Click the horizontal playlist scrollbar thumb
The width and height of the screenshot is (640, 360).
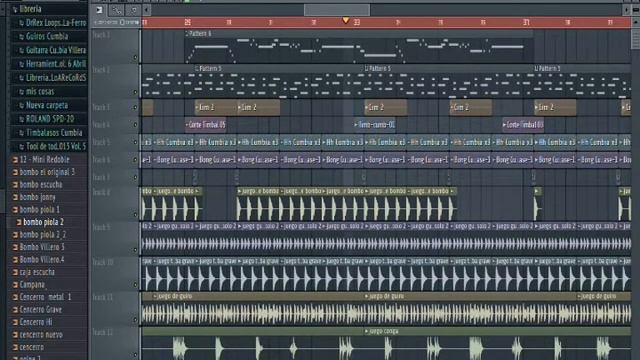337,10
